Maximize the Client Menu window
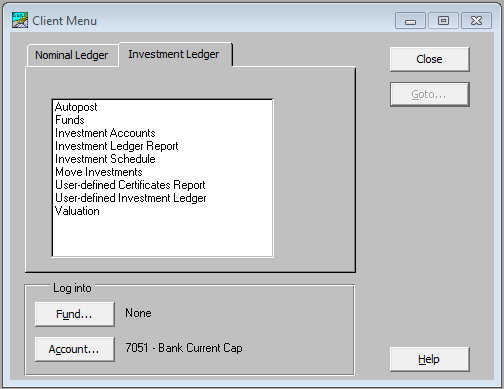Image resolution: width=504 pixels, height=389 pixels. [x=443, y=21]
